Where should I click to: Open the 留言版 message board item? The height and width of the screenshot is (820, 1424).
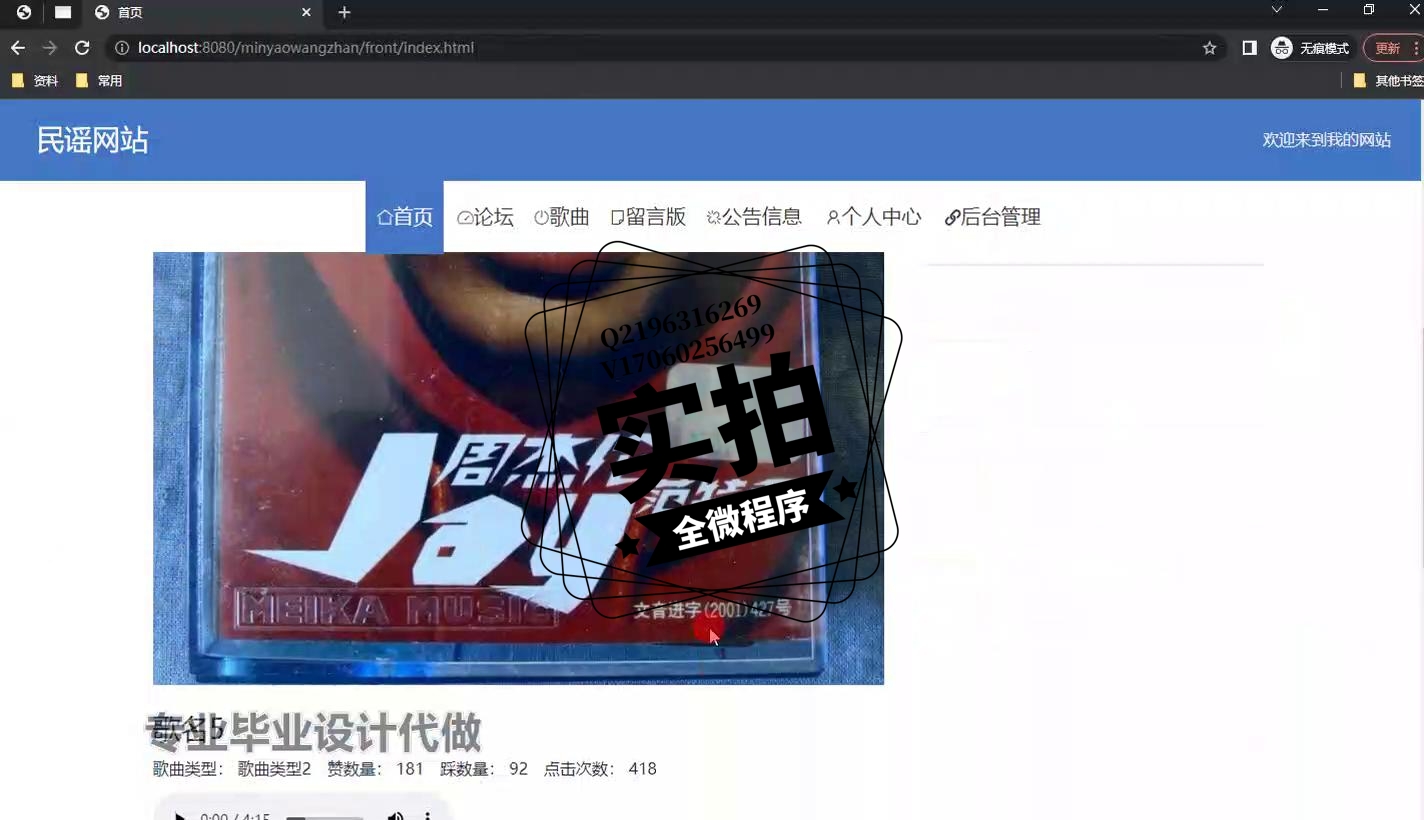pos(648,217)
